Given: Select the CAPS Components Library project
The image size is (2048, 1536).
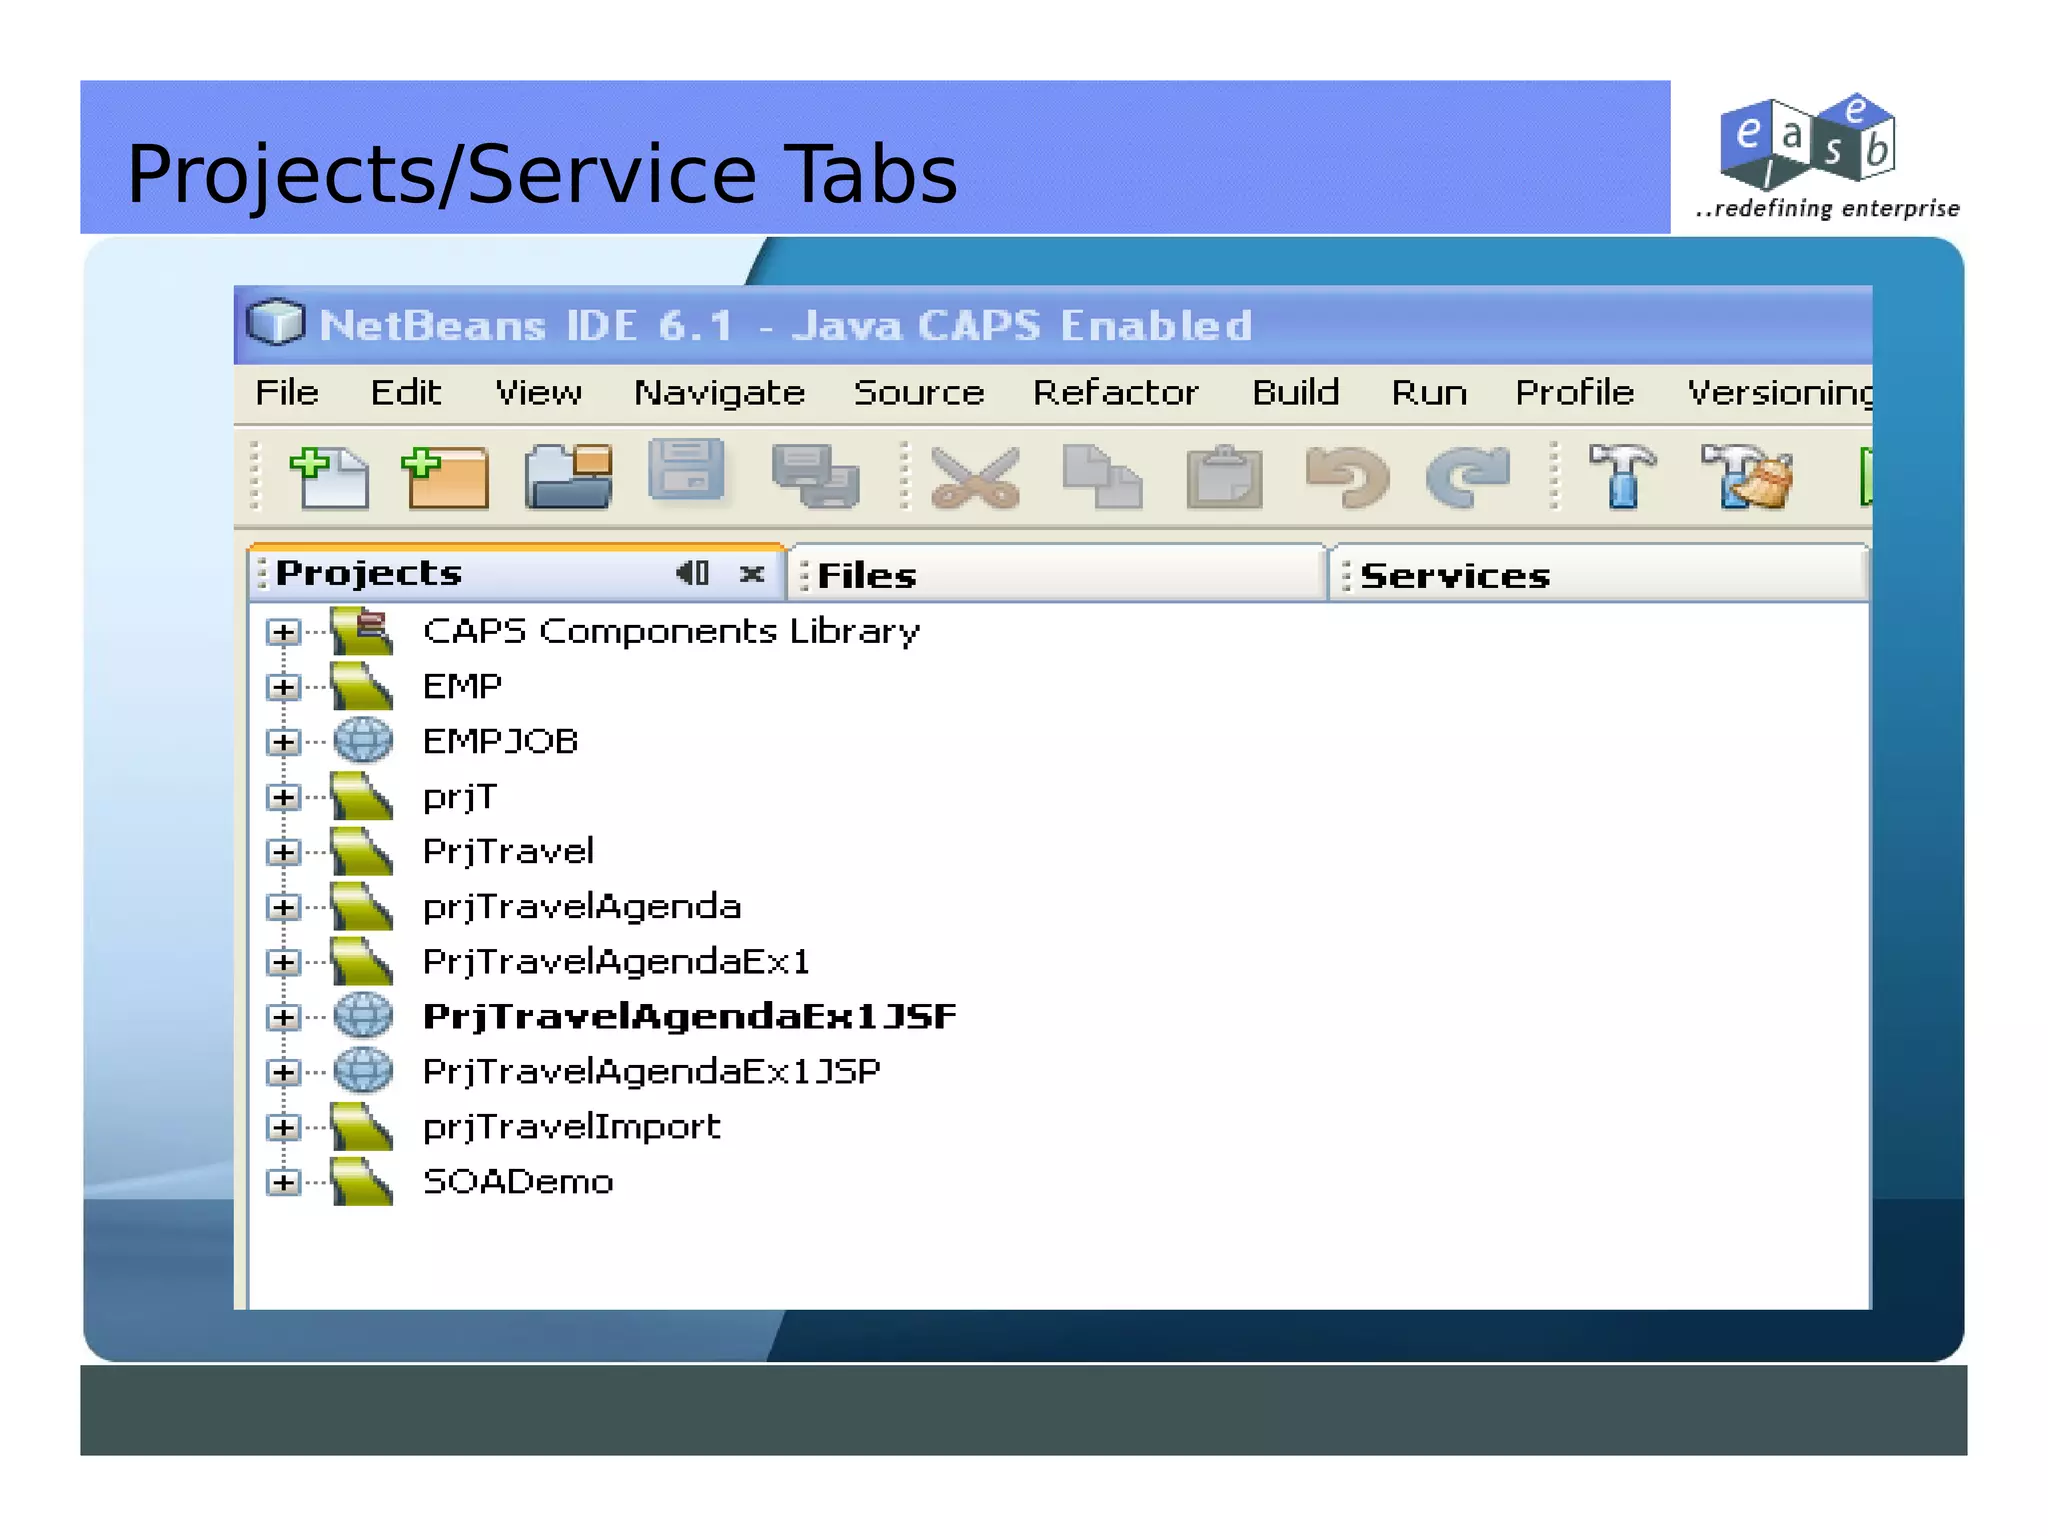Looking at the screenshot, I should [671, 631].
